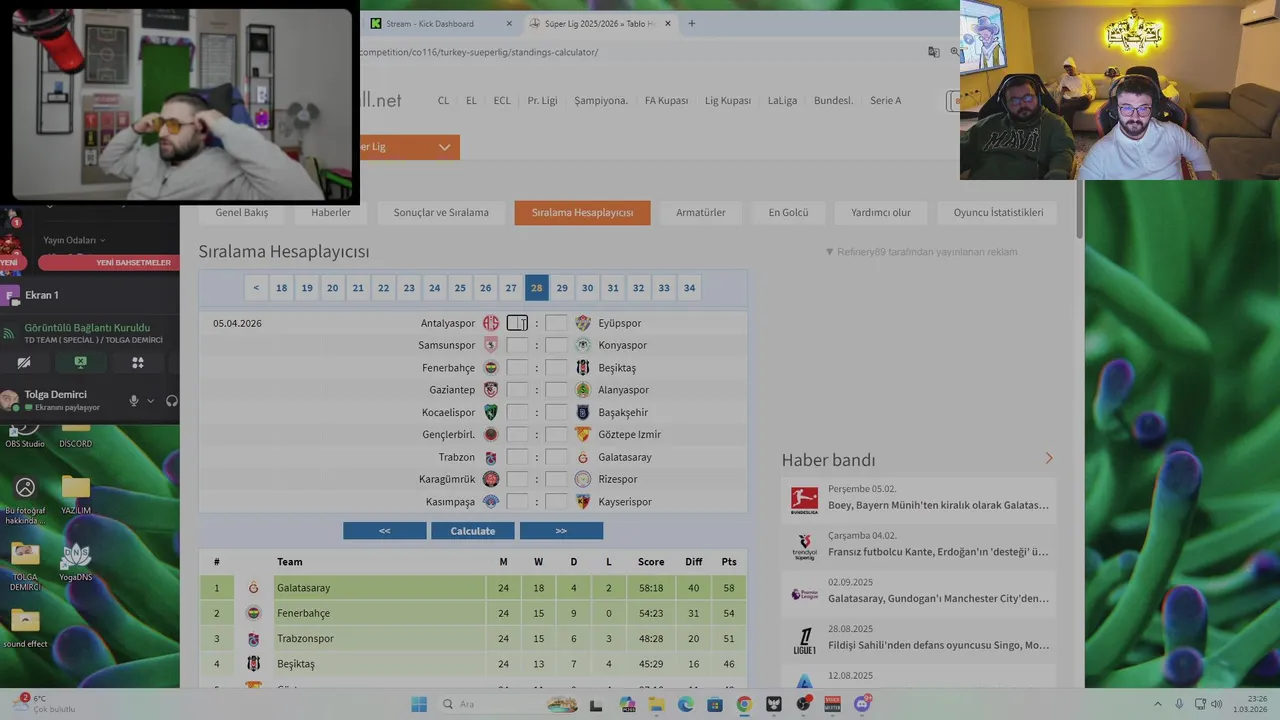The width and height of the screenshot is (1280, 720).
Task: Click the Galatasaray crest in fixtures list
Action: point(583,457)
